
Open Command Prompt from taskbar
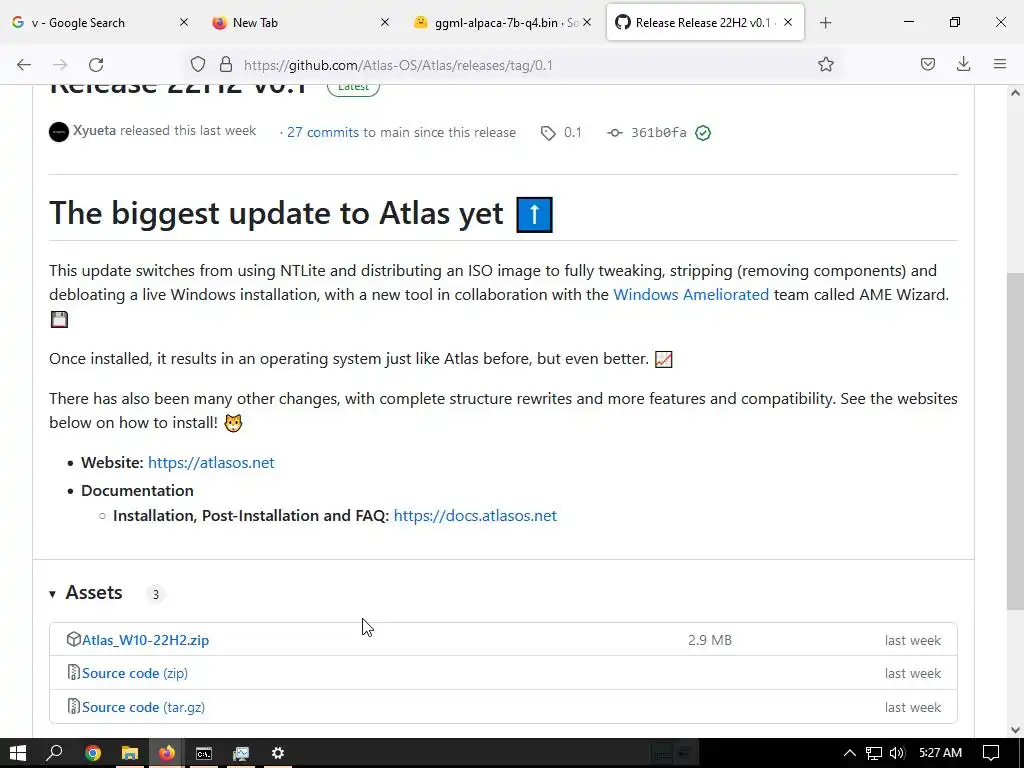pyautogui.click(x=204, y=753)
